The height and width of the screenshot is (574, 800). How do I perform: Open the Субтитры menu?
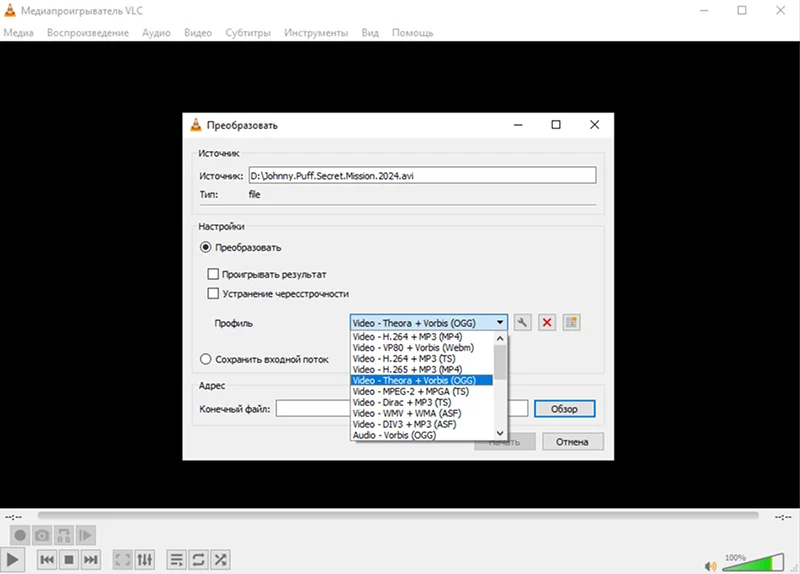[x=248, y=33]
